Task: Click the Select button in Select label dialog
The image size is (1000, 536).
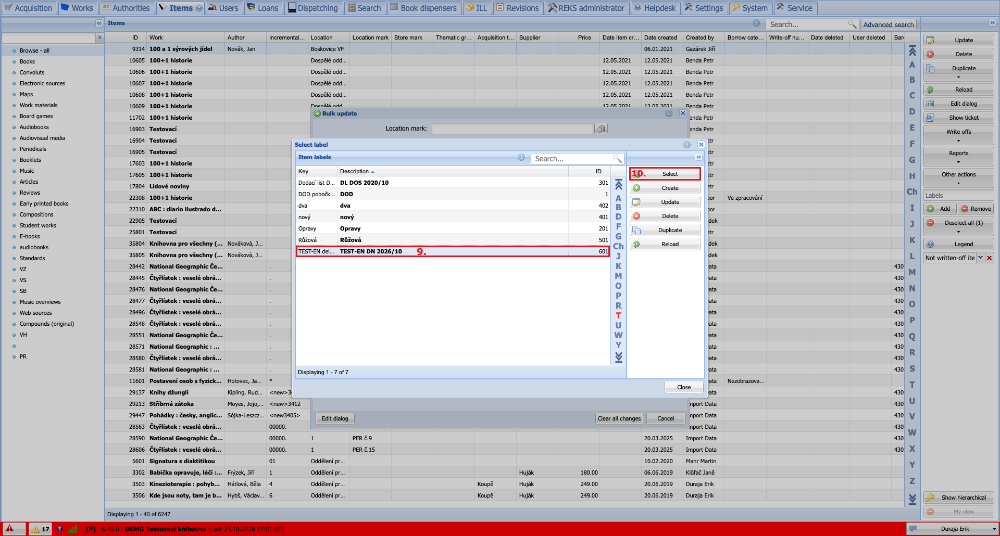Action: pos(665,174)
